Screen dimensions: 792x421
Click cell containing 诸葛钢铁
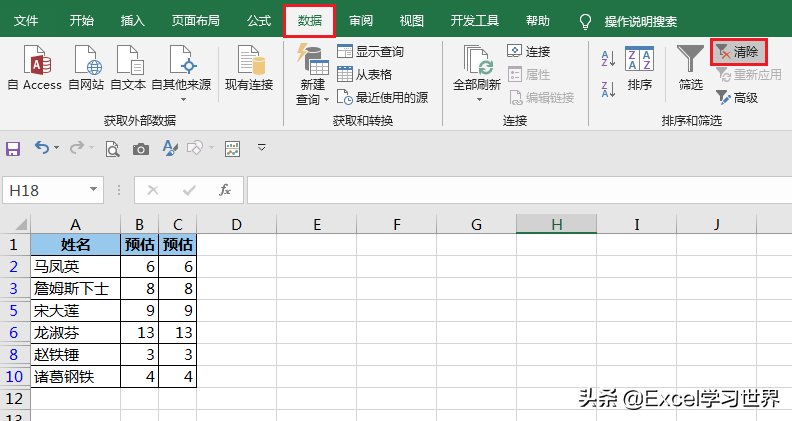pyautogui.click(x=75, y=377)
